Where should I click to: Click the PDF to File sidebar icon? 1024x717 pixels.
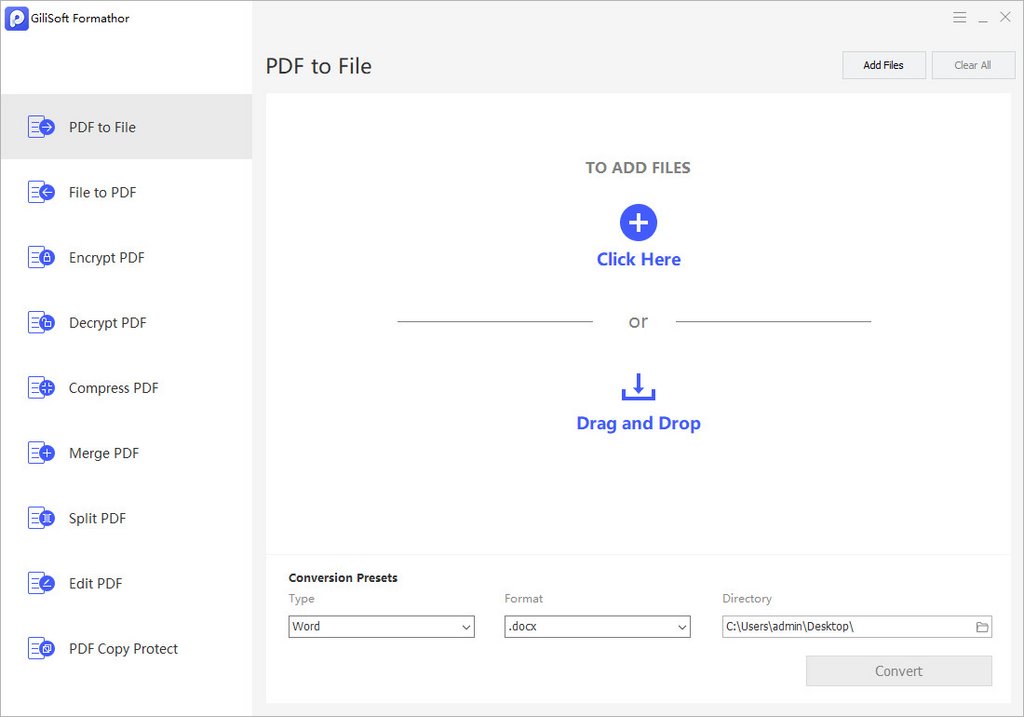coord(41,127)
